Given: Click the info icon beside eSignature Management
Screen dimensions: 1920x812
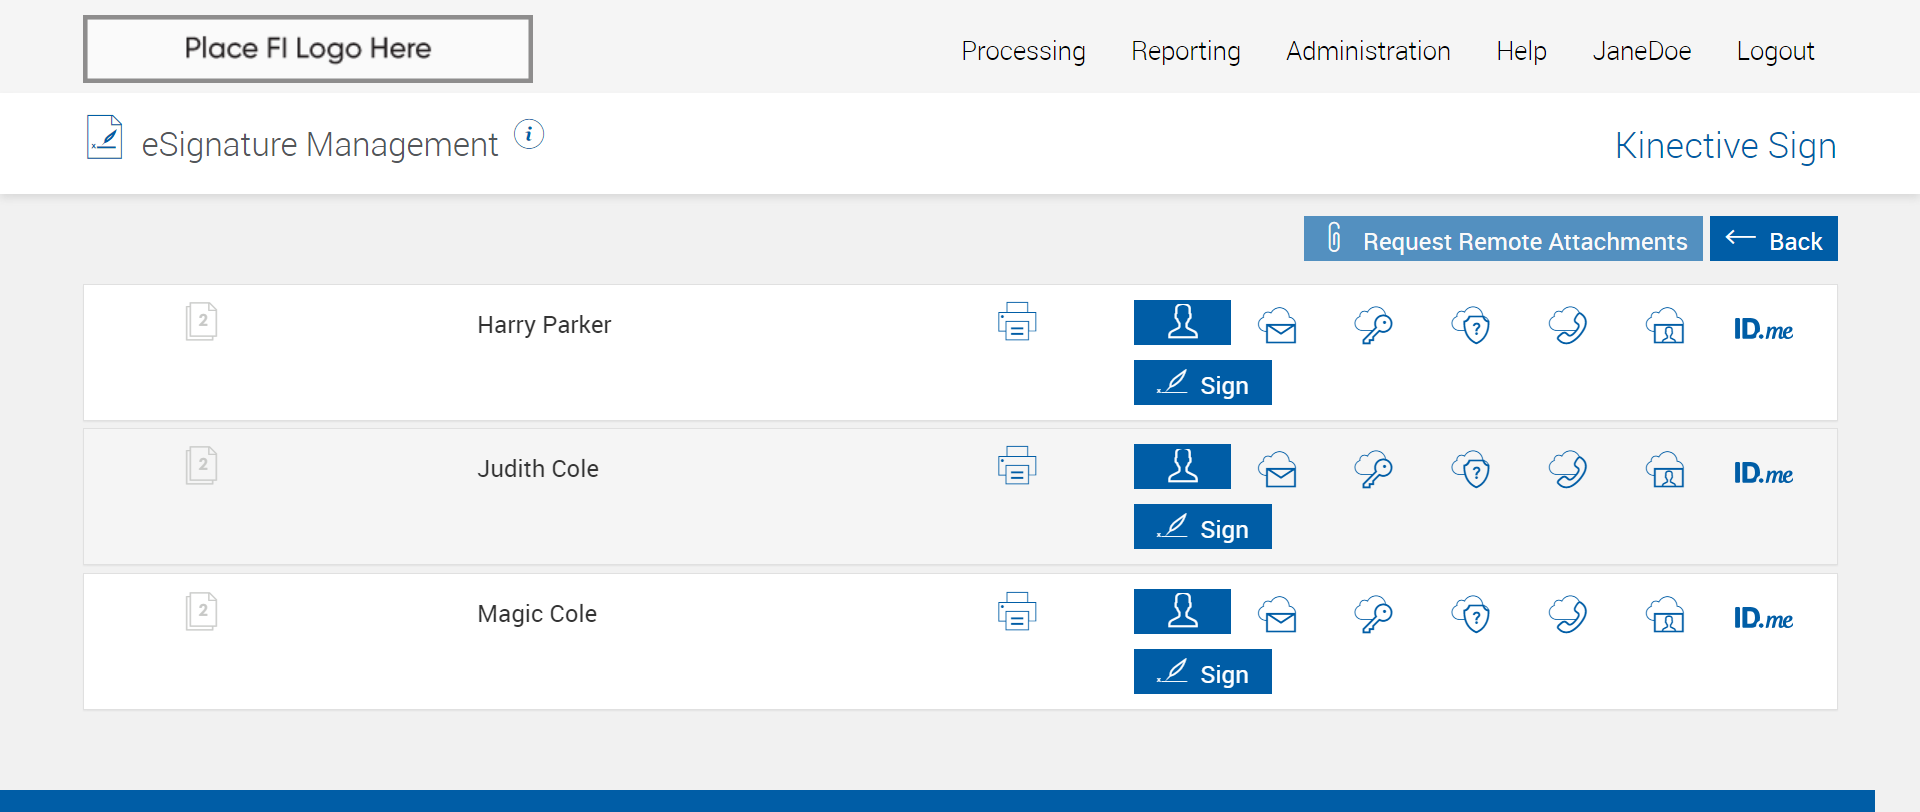Looking at the screenshot, I should (529, 134).
